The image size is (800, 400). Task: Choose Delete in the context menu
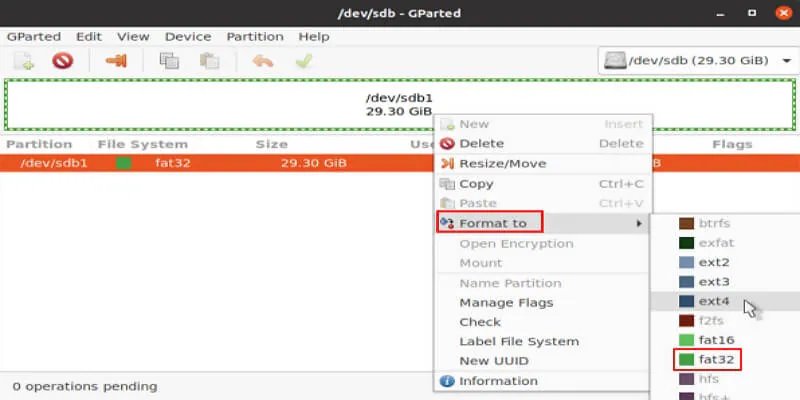(x=543, y=144)
